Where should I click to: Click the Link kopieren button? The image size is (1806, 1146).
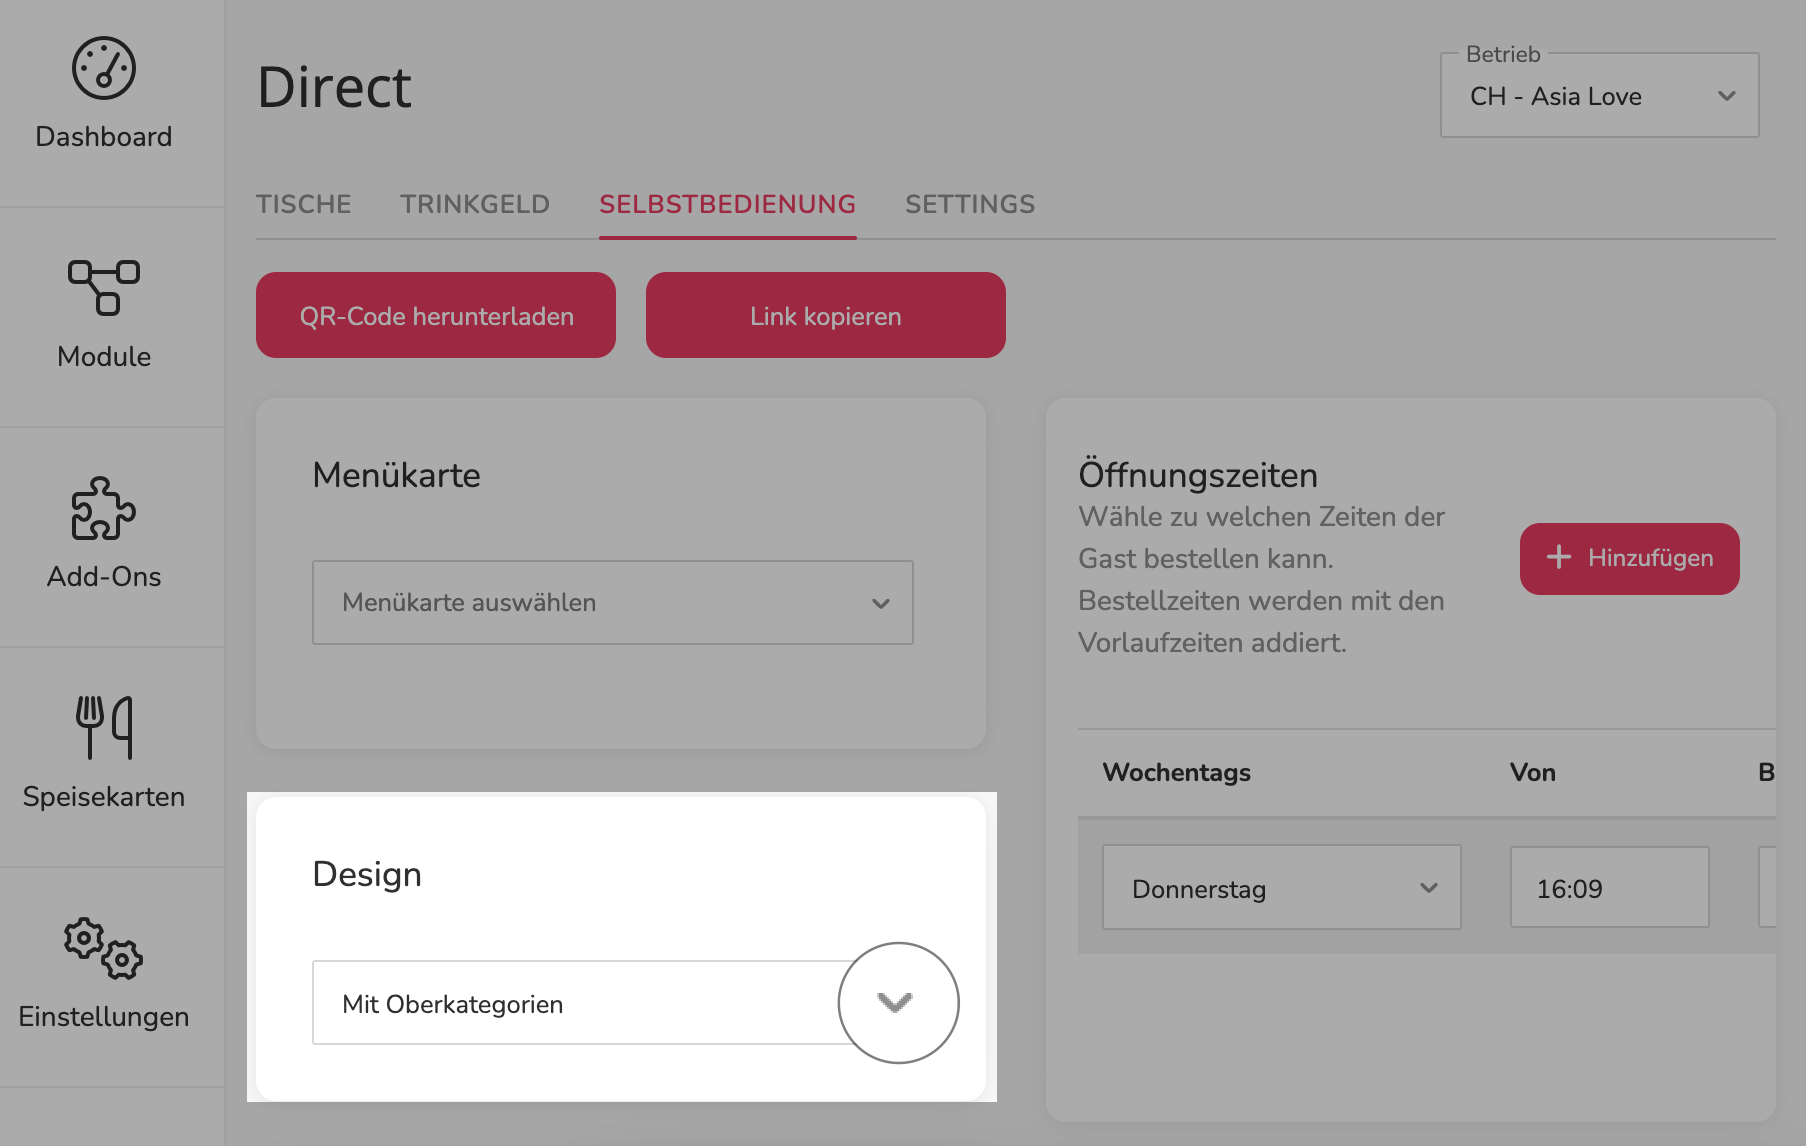point(826,315)
